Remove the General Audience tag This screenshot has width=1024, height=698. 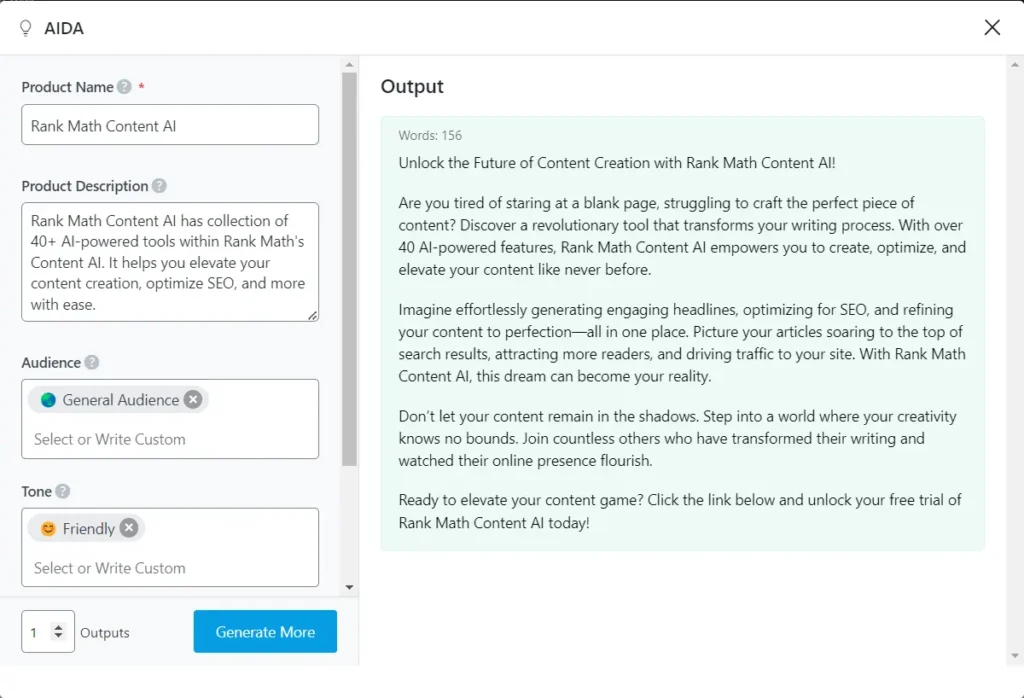[x=193, y=400]
